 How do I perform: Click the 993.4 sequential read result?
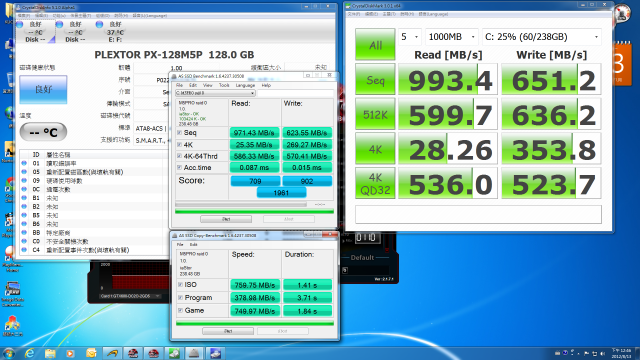tap(448, 79)
